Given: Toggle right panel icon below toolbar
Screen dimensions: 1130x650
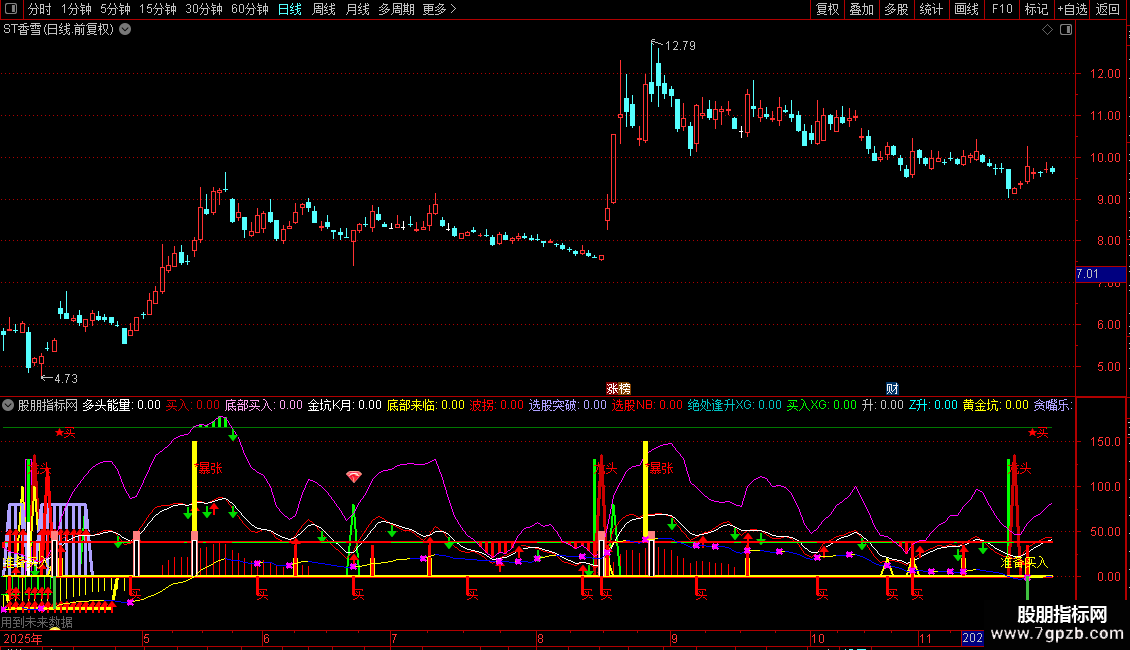Looking at the screenshot, I should click(x=1065, y=30).
